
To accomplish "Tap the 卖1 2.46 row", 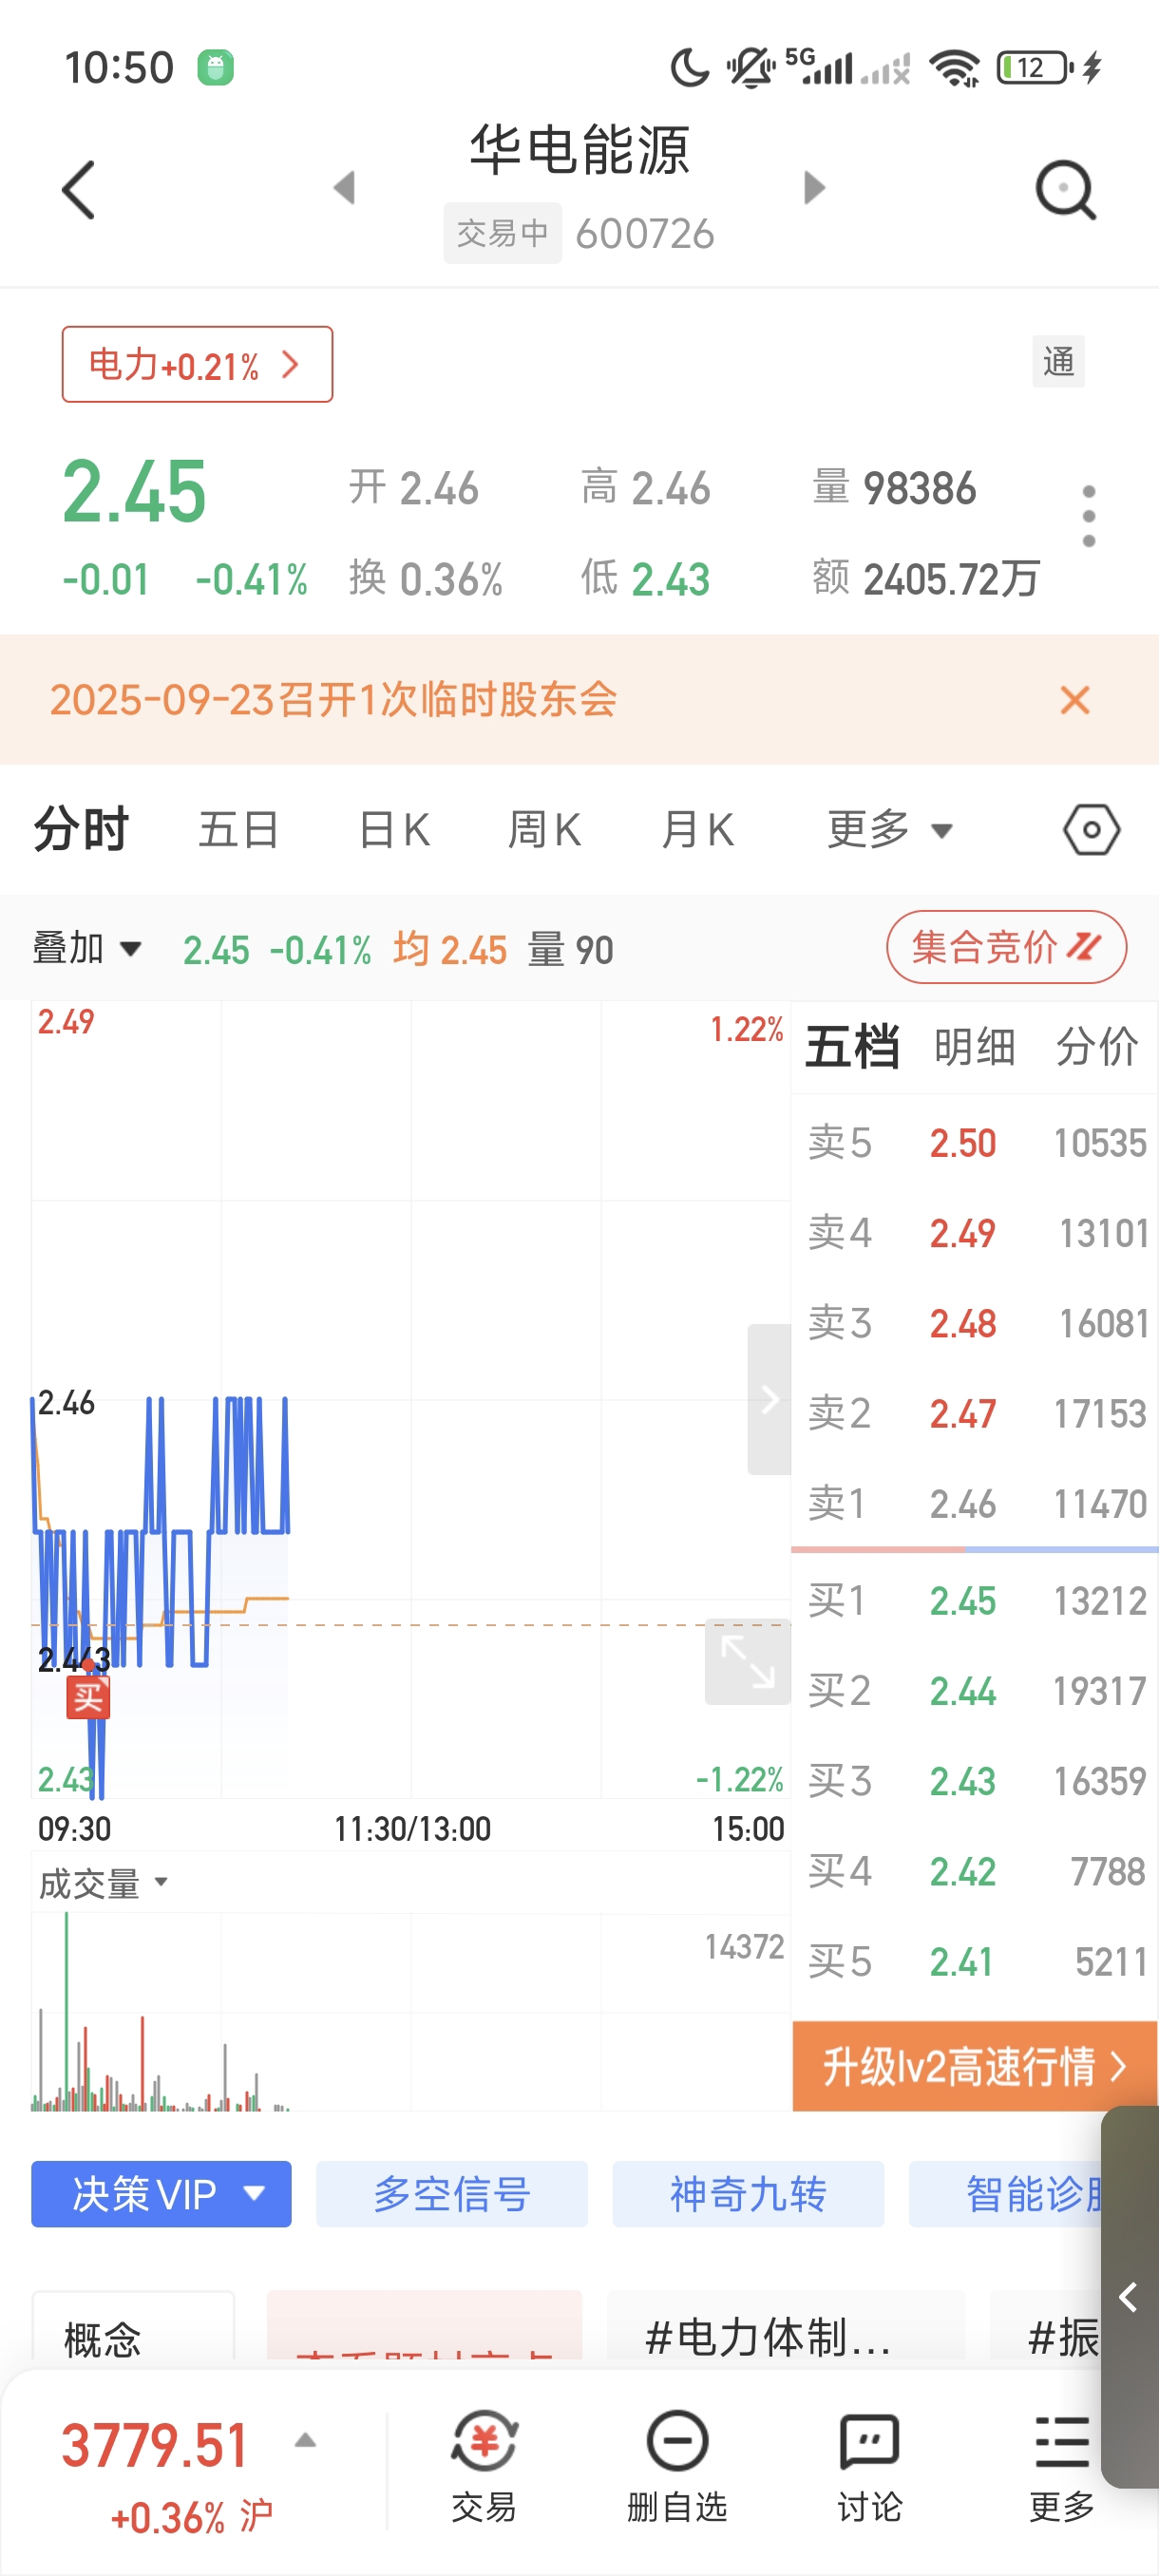I will click(975, 1503).
